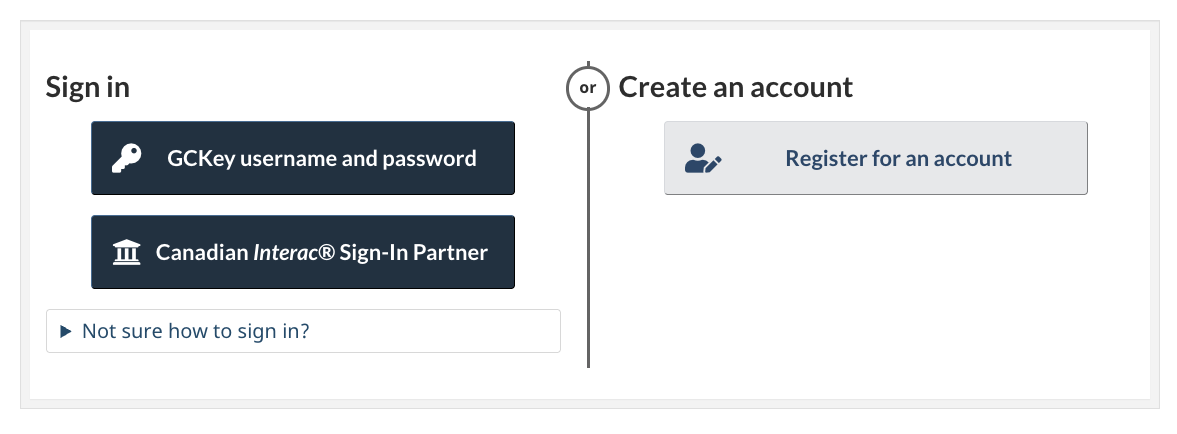Click the "username and password" text
Screen dimensions: 1177x434
(356, 158)
